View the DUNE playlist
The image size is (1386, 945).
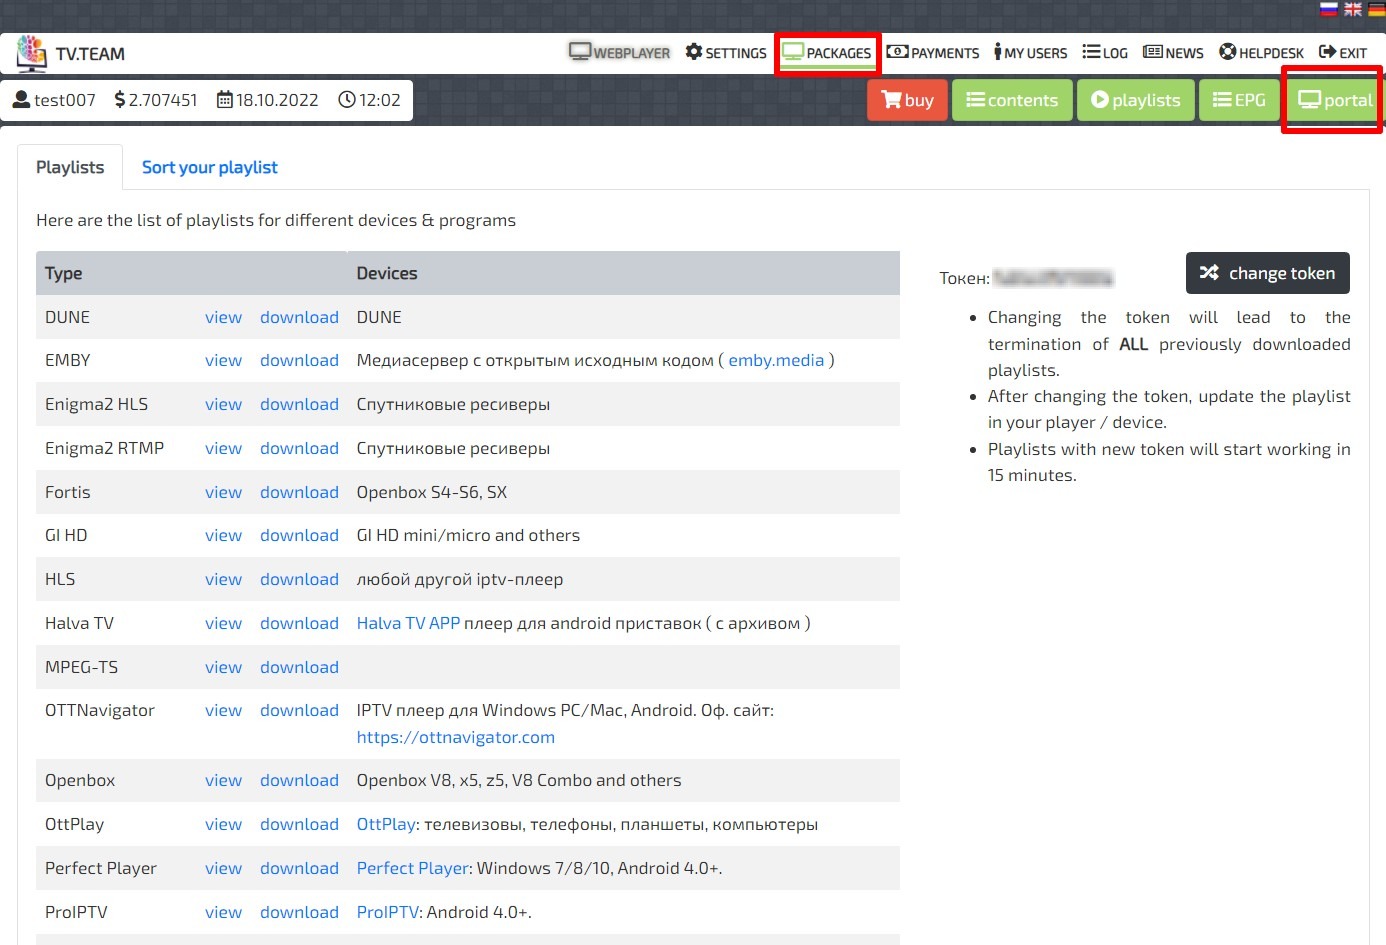click(223, 317)
